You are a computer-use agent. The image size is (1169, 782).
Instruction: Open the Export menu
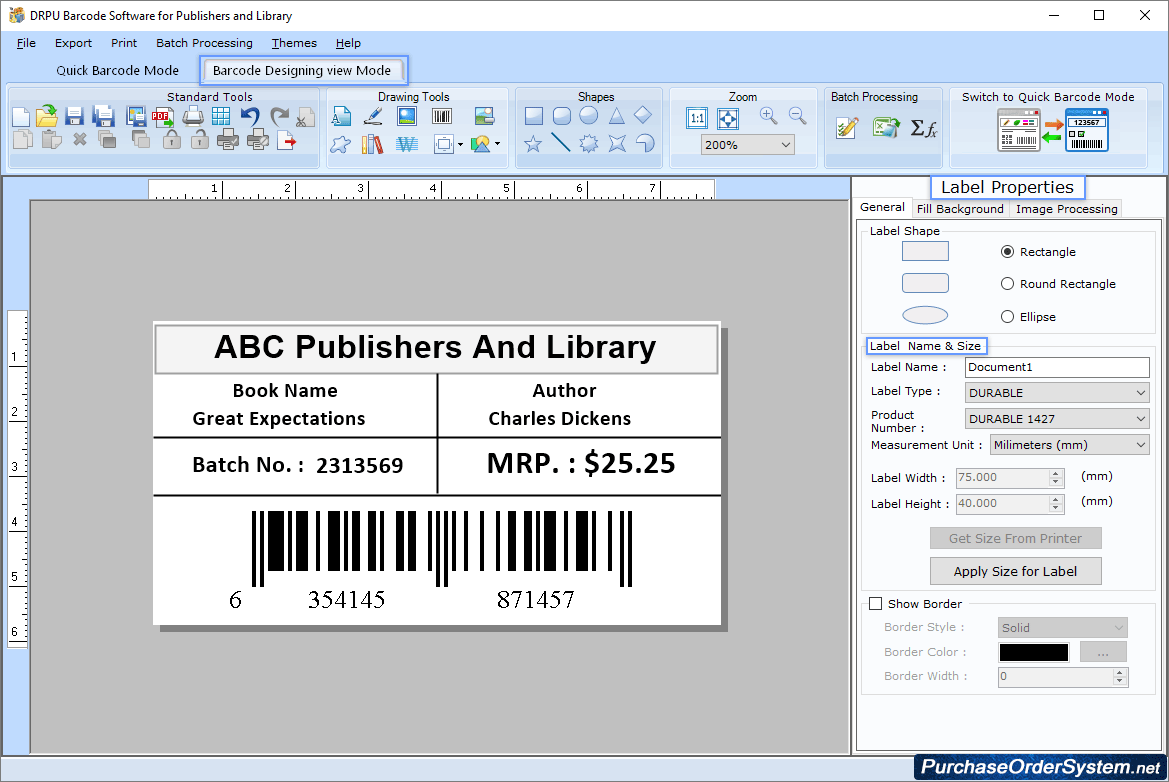point(73,43)
